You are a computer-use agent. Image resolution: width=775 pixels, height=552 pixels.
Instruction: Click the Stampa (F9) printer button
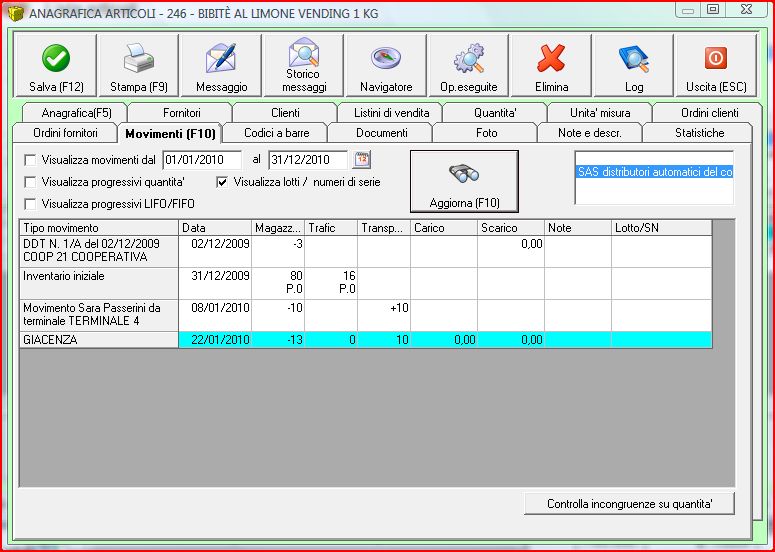[x=138, y=65]
